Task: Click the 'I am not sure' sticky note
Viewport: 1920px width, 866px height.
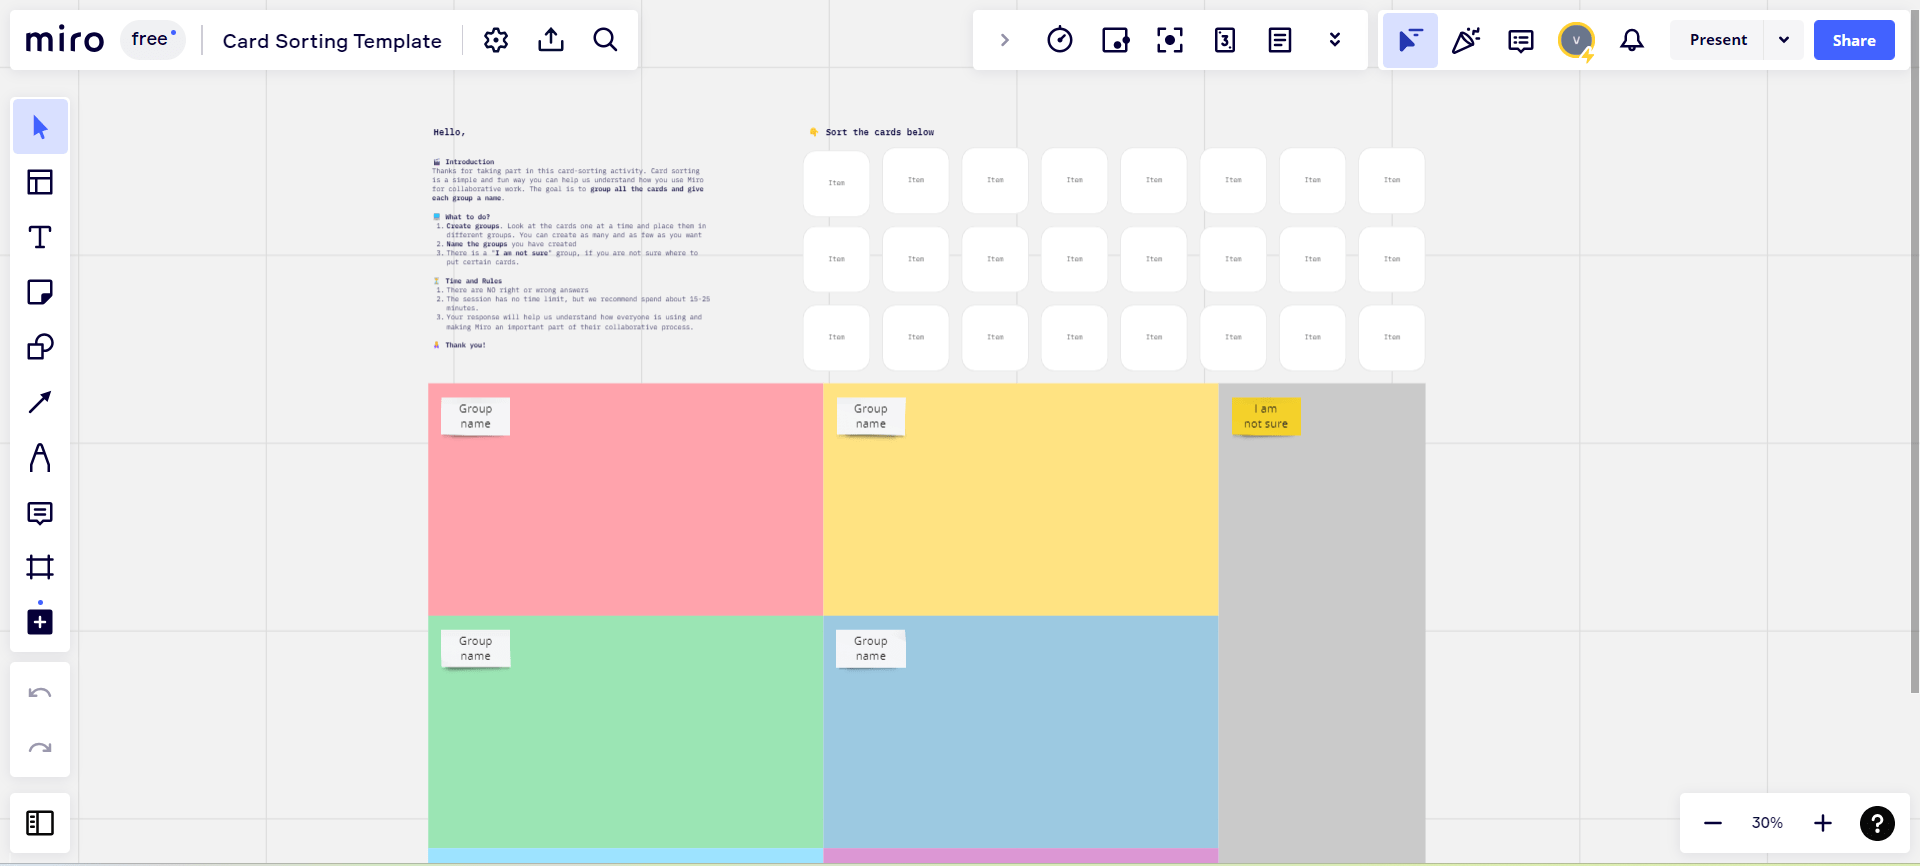Action: [1266, 416]
